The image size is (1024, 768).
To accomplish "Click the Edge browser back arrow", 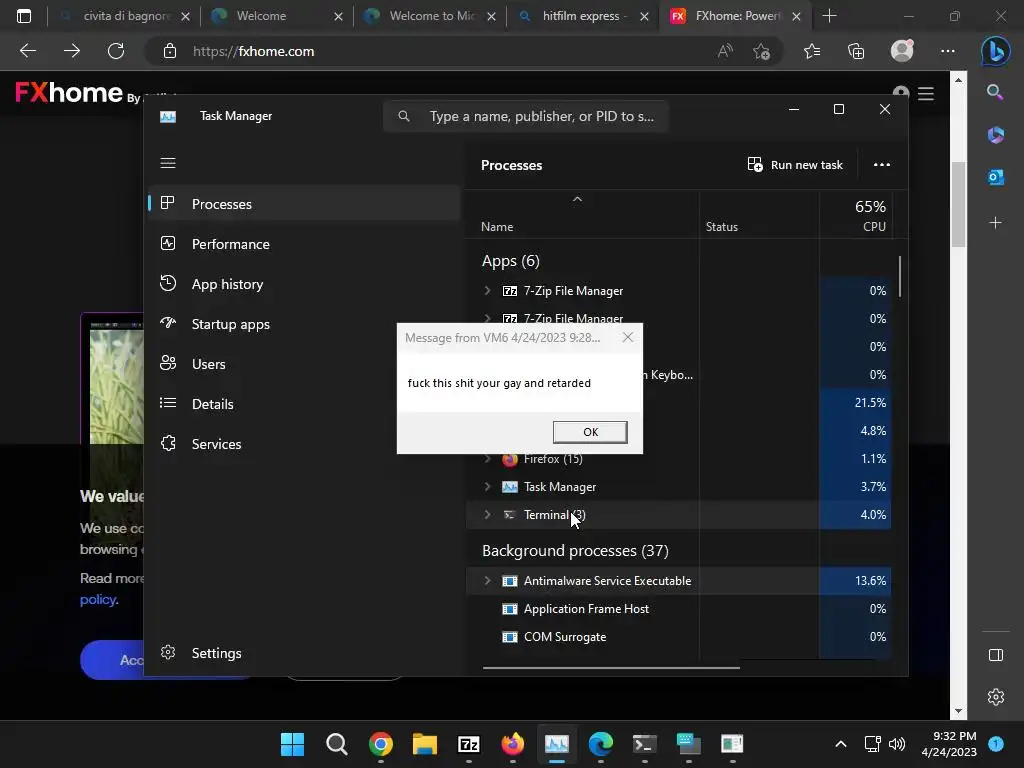I will pos(27,51).
